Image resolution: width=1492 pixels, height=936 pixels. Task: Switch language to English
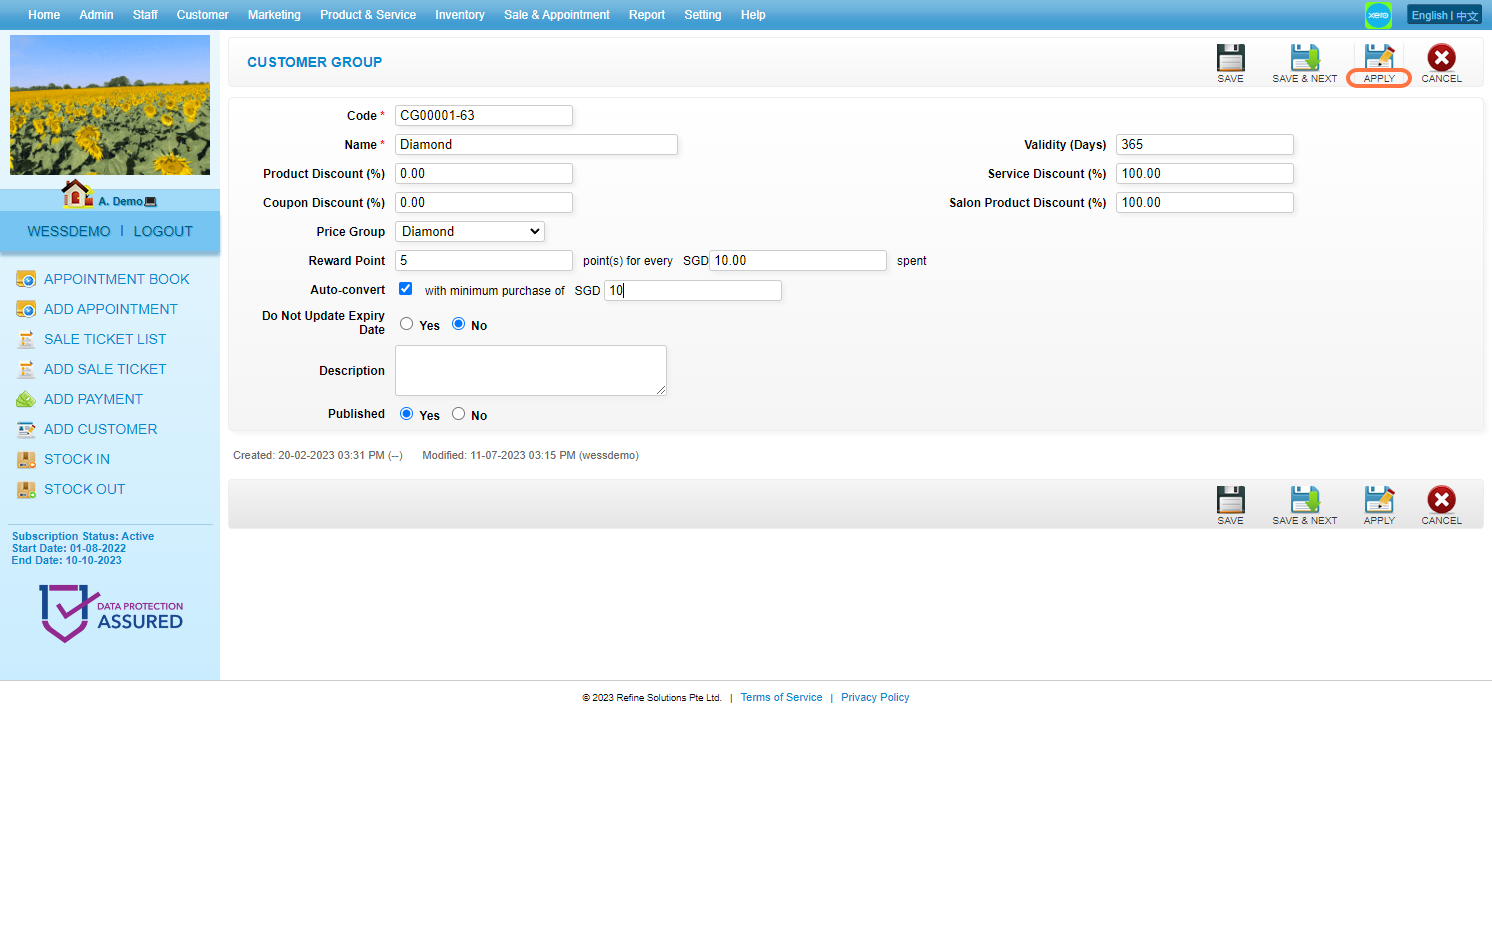[x=1429, y=15]
